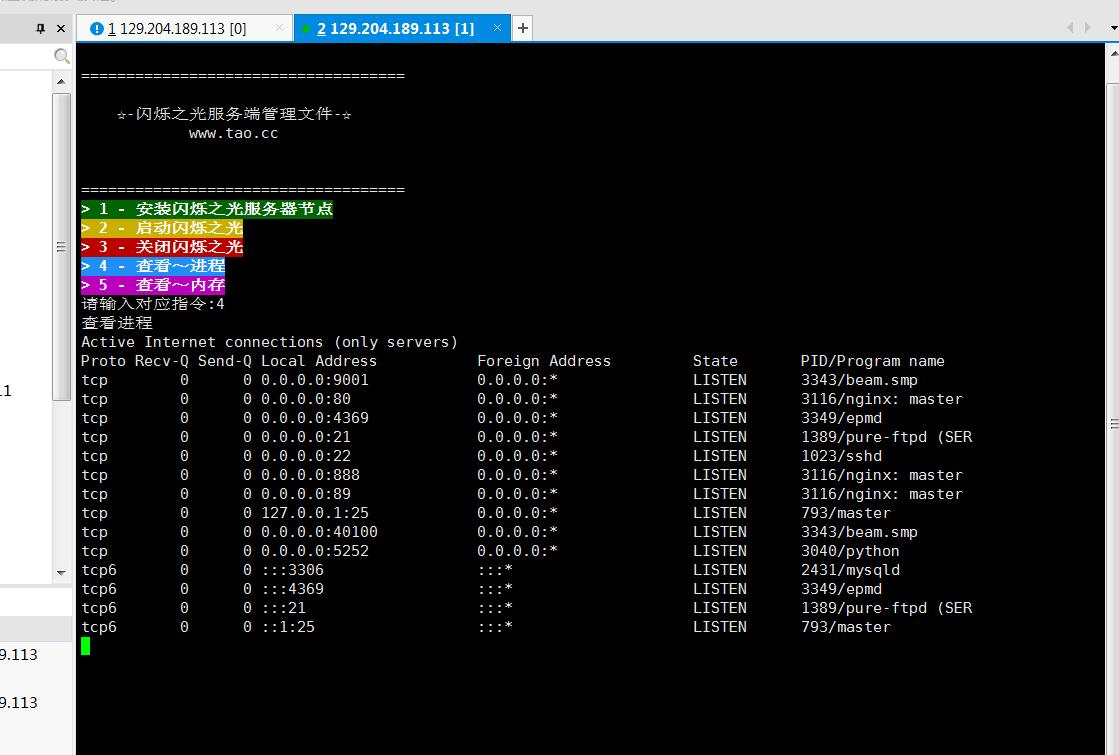Close the active 129.204.189.113 [1] tab
The width and height of the screenshot is (1119, 755).
pyautogui.click(x=498, y=28)
